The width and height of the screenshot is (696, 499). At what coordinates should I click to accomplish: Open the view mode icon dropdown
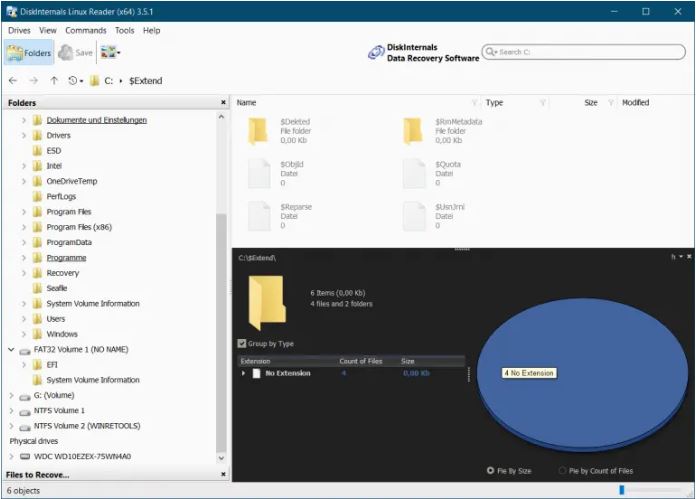pyautogui.click(x=110, y=52)
